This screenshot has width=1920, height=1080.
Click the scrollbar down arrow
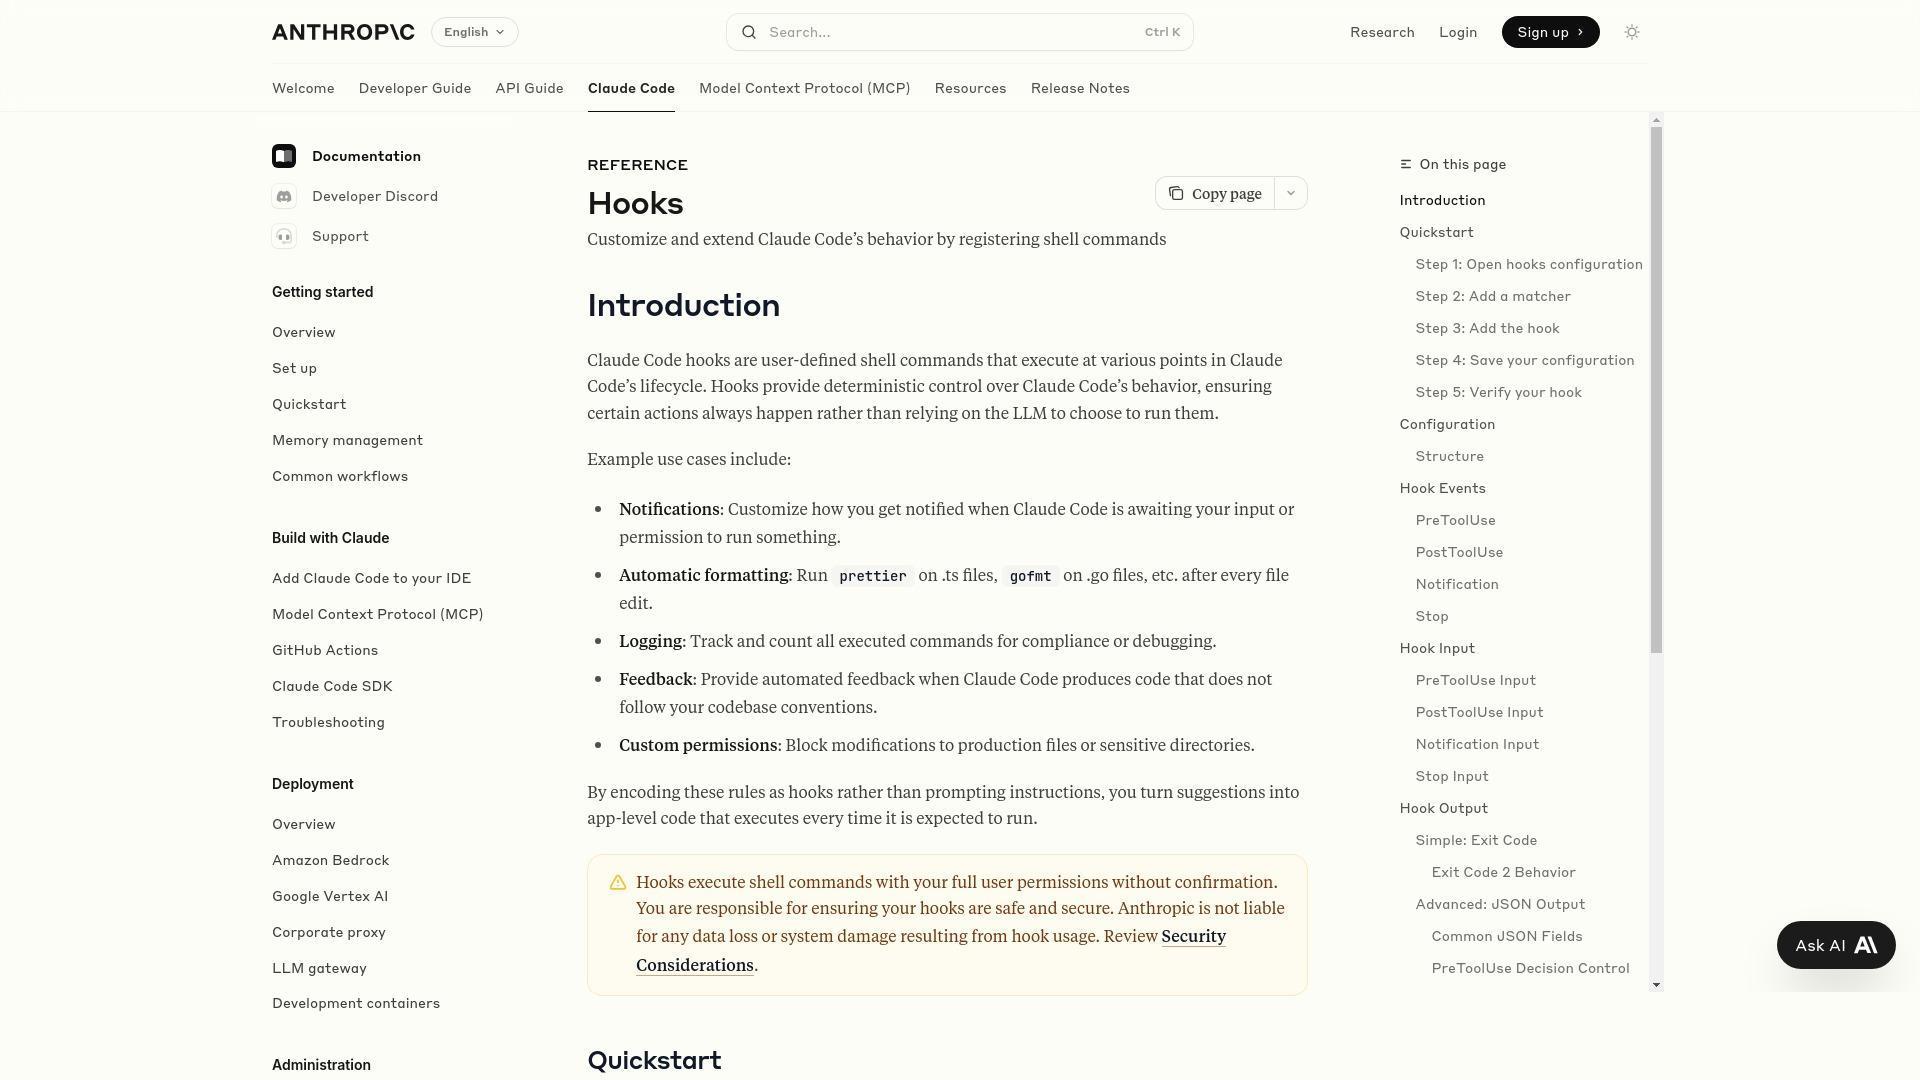click(x=1656, y=985)
